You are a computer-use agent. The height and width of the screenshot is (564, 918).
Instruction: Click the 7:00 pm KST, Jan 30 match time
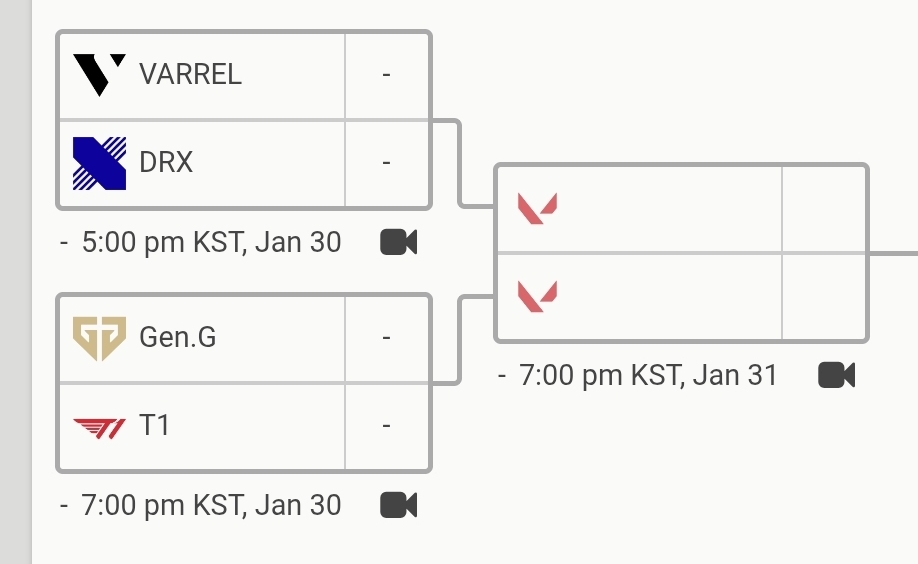click(211, 505)
